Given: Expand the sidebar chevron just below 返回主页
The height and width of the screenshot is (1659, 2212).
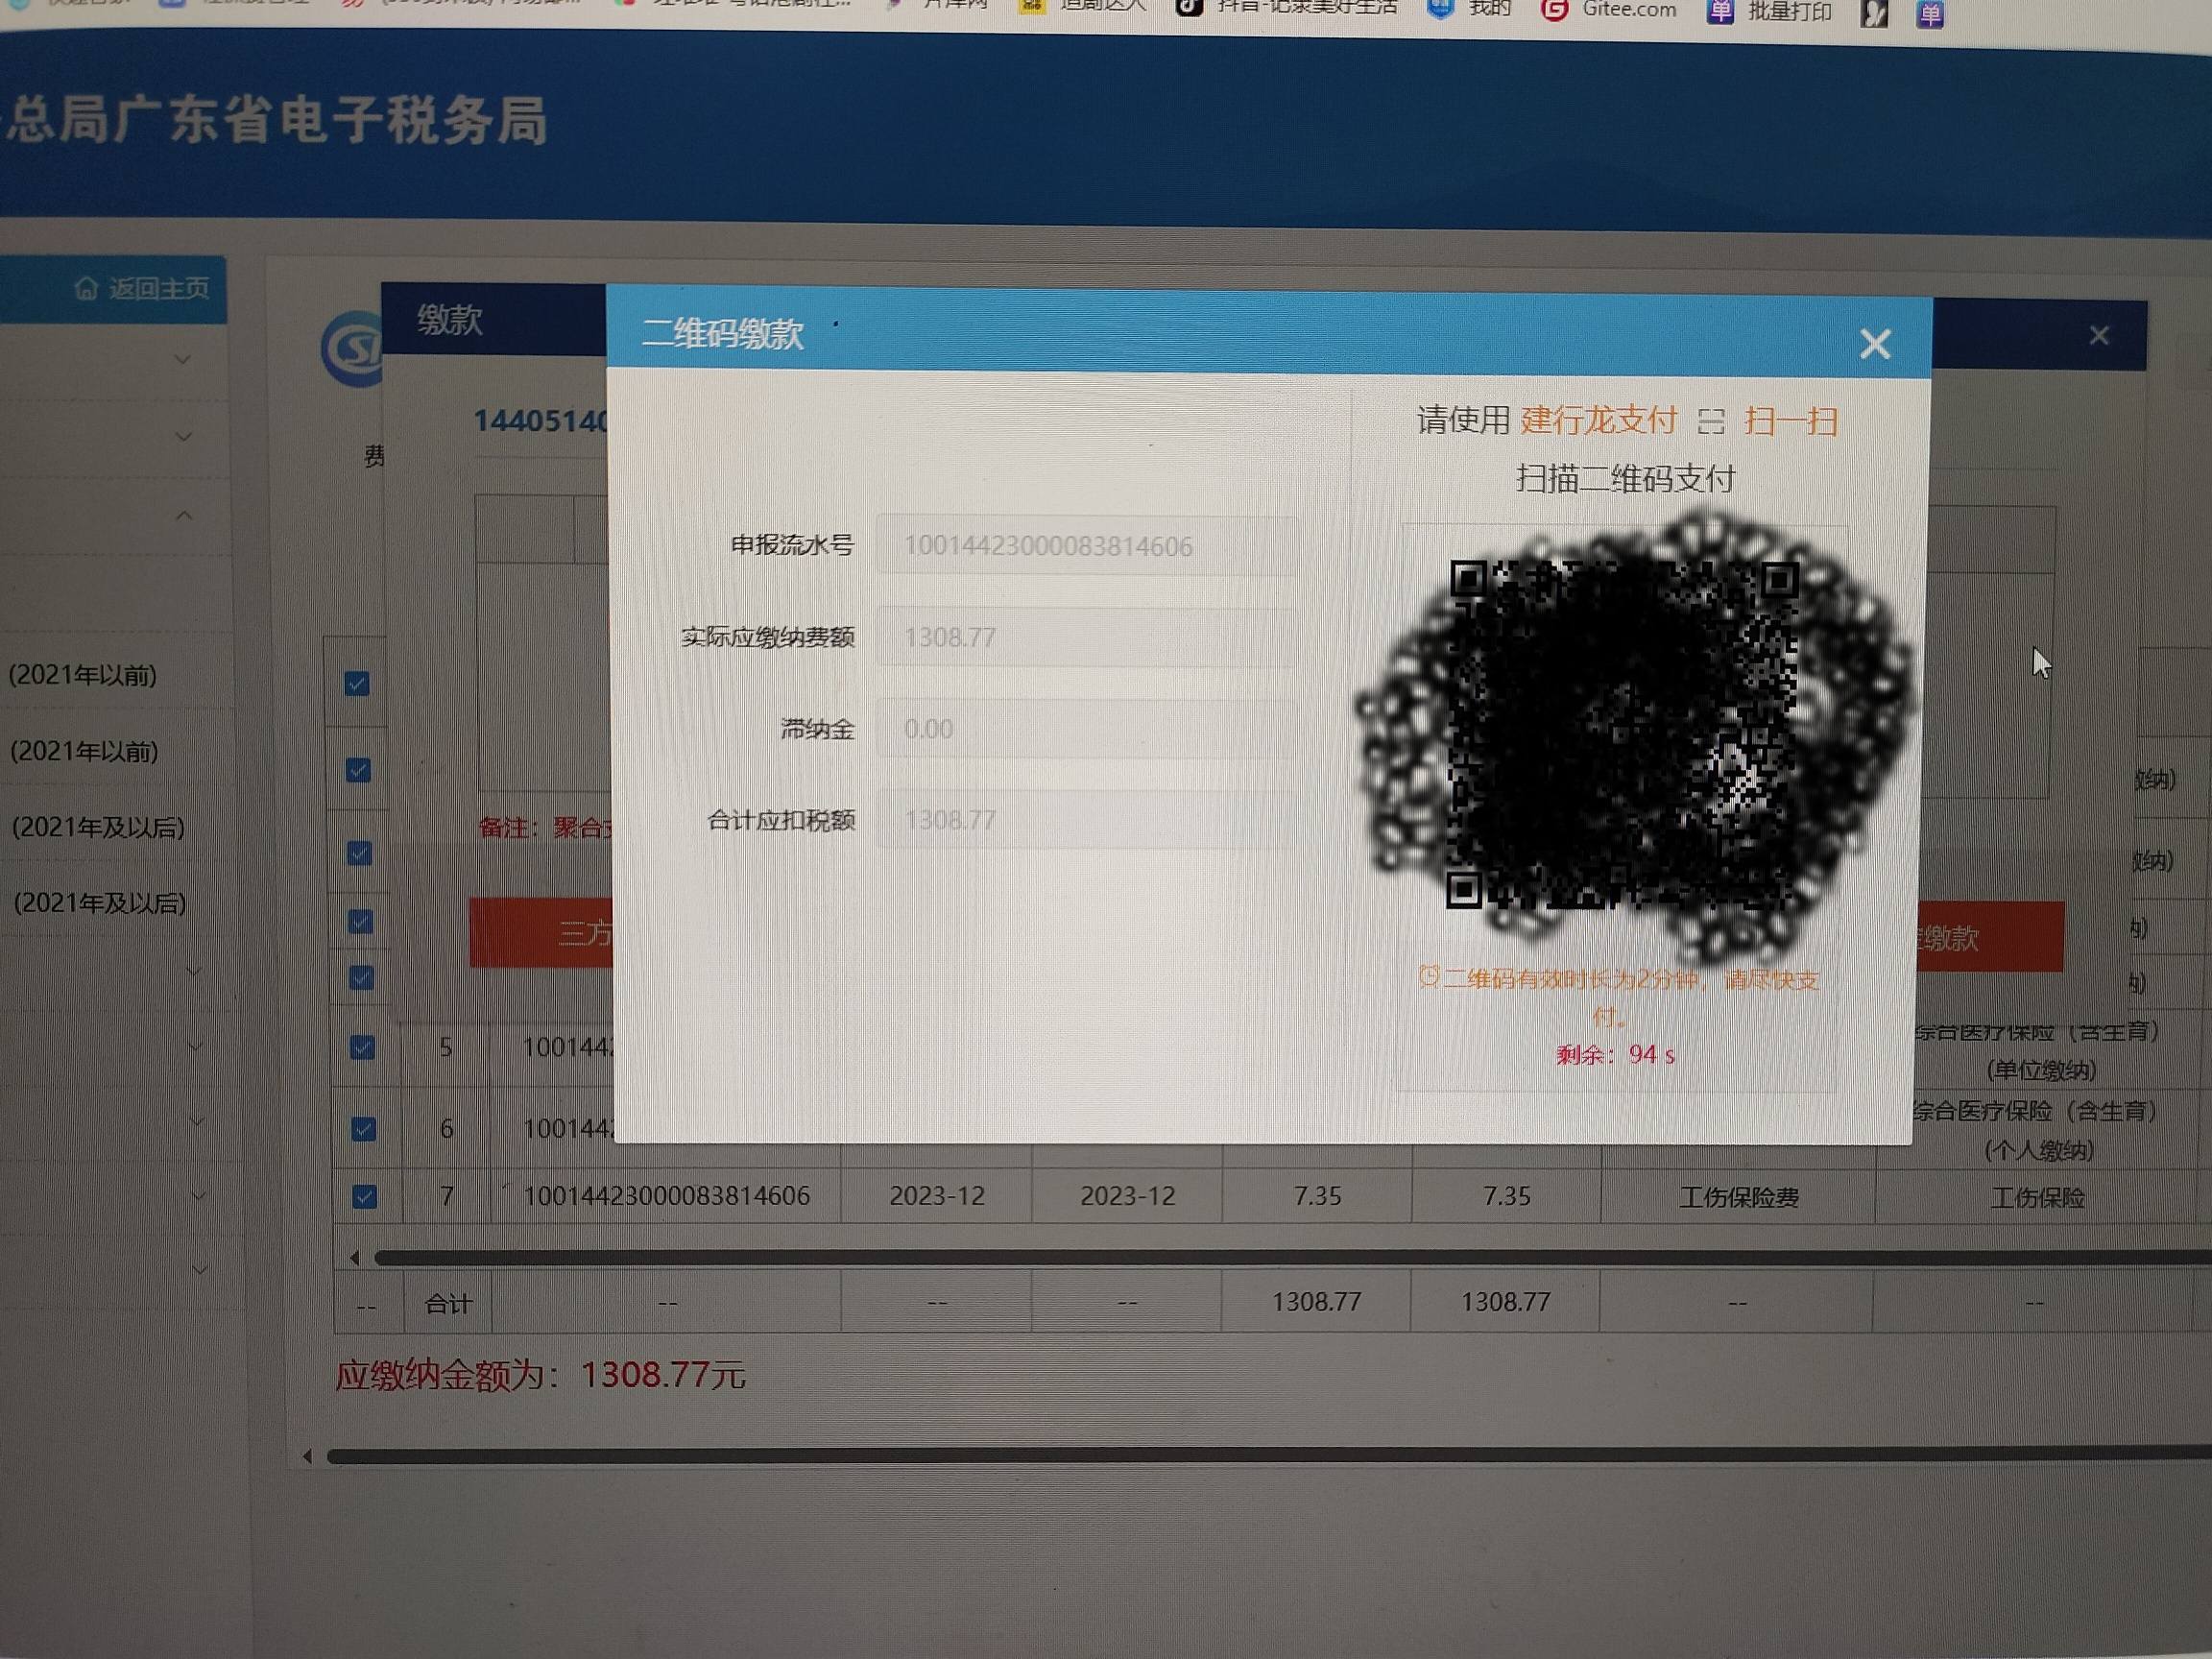Looking at the screenshot, I should 182,358.
